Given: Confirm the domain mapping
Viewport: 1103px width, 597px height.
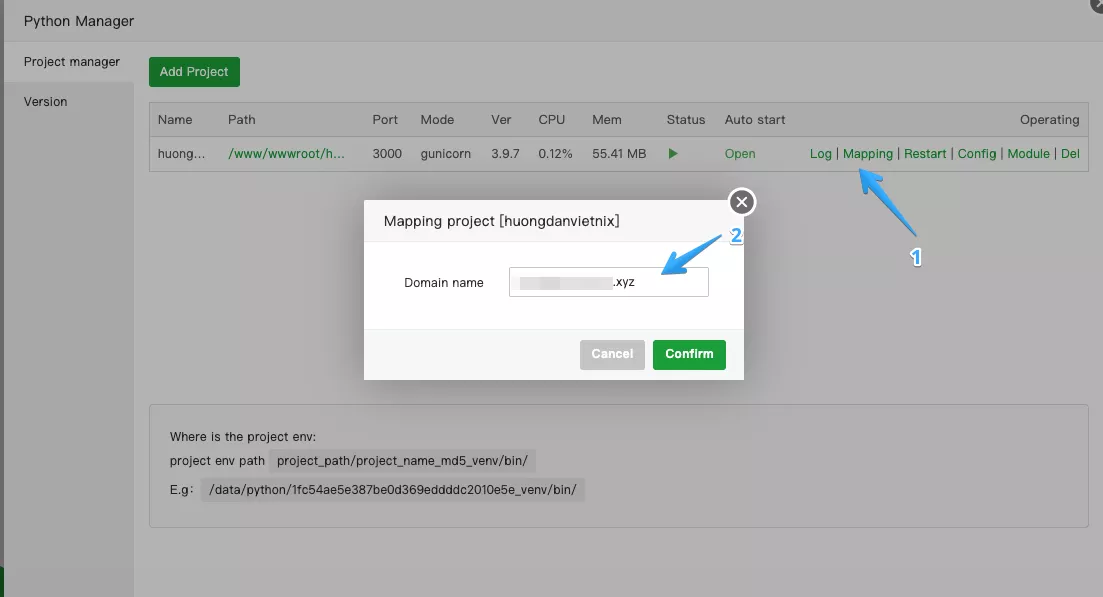Looking at the screenshot, I should tap(689, 354).
